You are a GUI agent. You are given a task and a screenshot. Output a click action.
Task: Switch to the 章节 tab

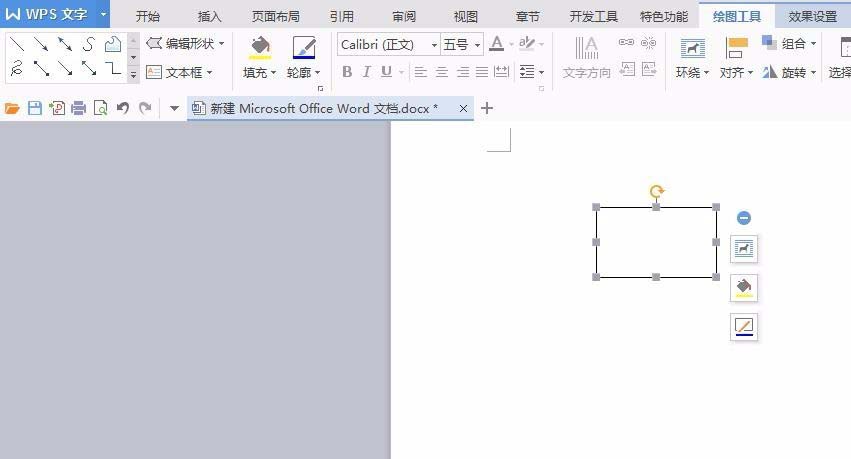pos(528,16)
